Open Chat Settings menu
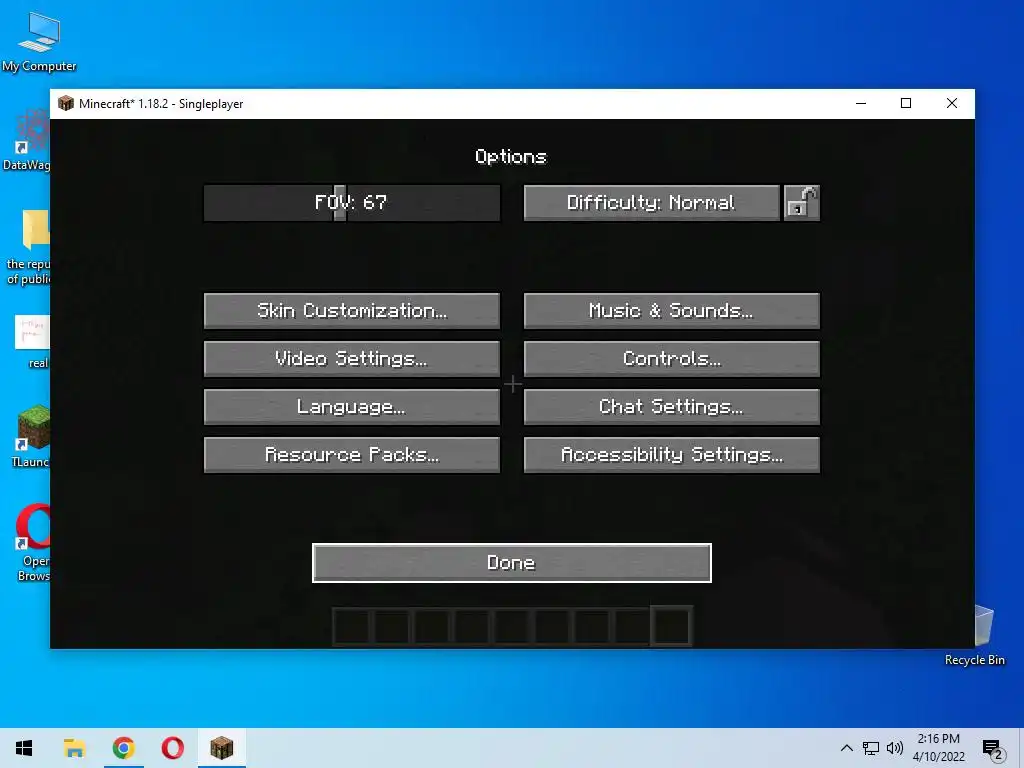This screenshot has width=1024, height=768. point(671,407)
